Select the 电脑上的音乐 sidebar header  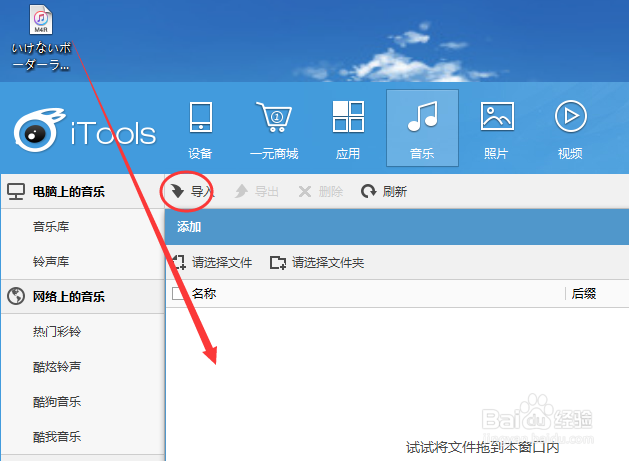(x=82, y=191)
